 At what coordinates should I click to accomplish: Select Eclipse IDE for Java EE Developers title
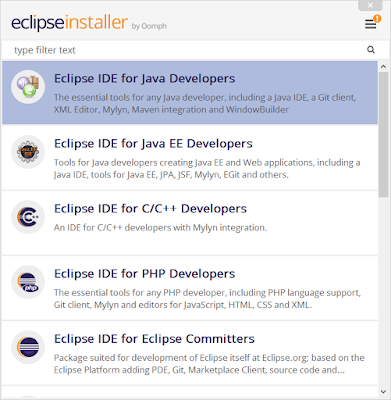tap(153, 144)
